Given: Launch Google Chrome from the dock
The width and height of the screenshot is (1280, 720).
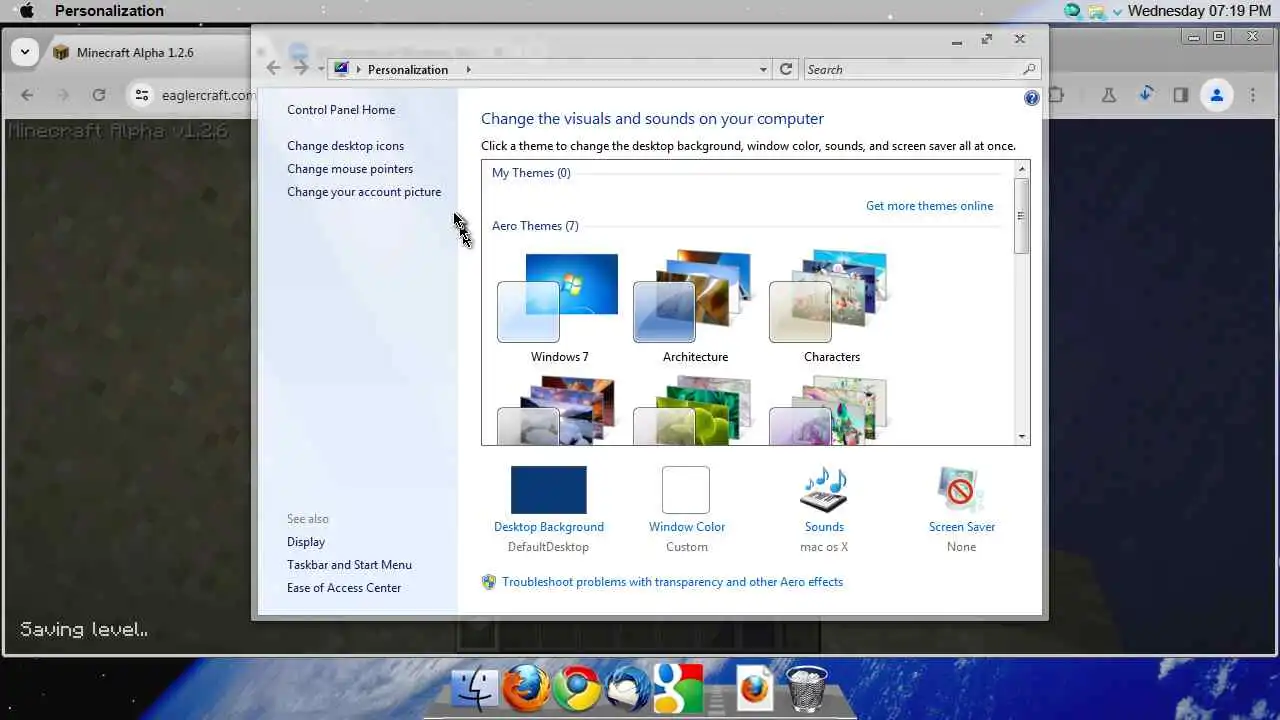Looking at the screenshot, I should point(577,688).
